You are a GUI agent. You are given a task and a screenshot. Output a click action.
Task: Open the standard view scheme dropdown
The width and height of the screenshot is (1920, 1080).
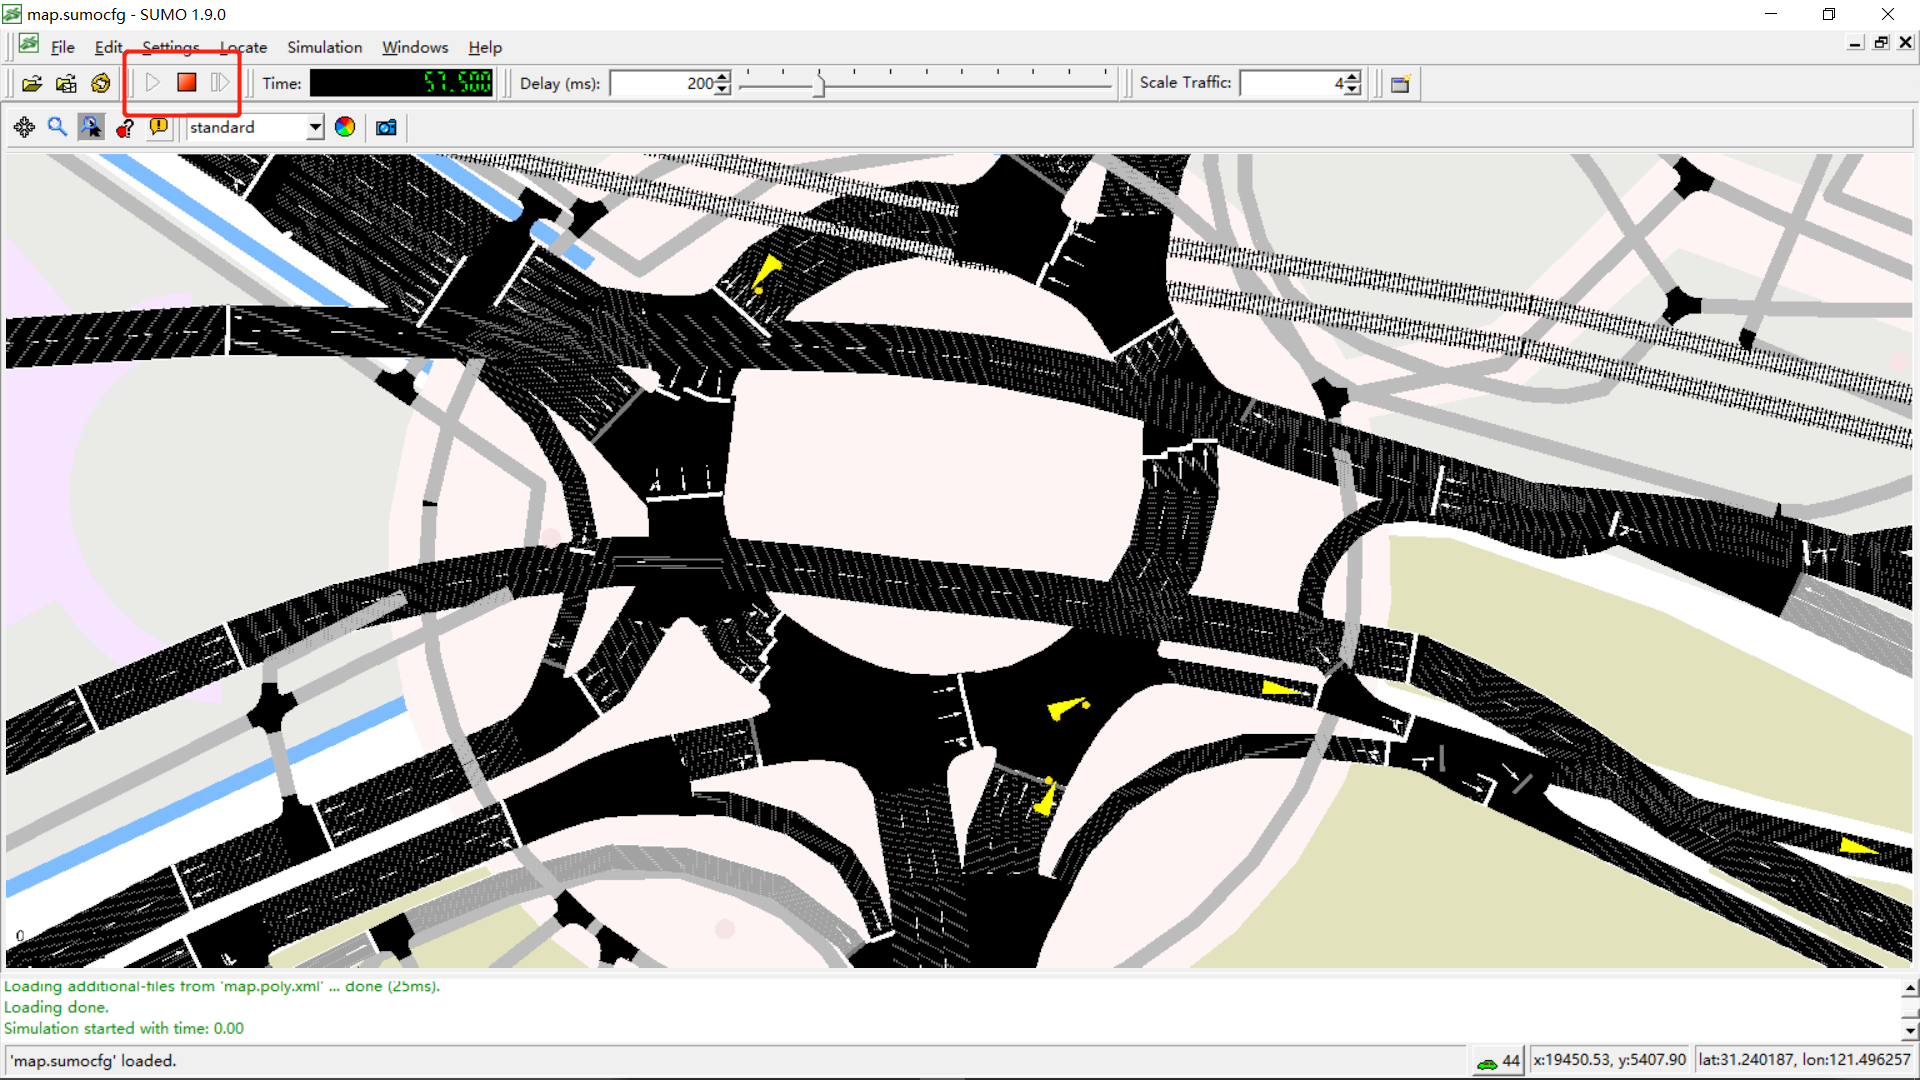[x=315, y=127]
